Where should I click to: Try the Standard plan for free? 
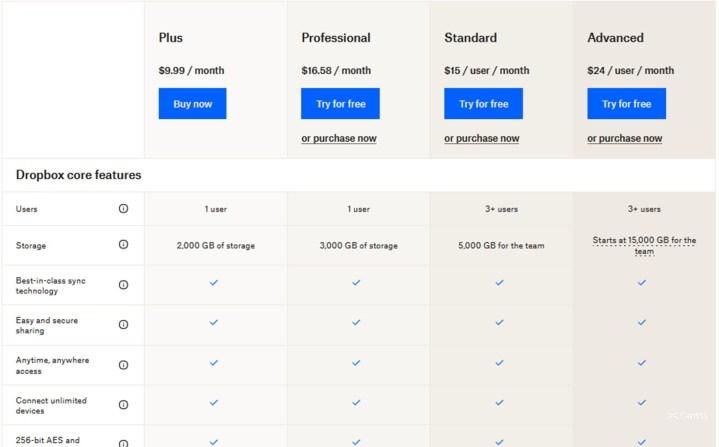click(x=483, y=104)
